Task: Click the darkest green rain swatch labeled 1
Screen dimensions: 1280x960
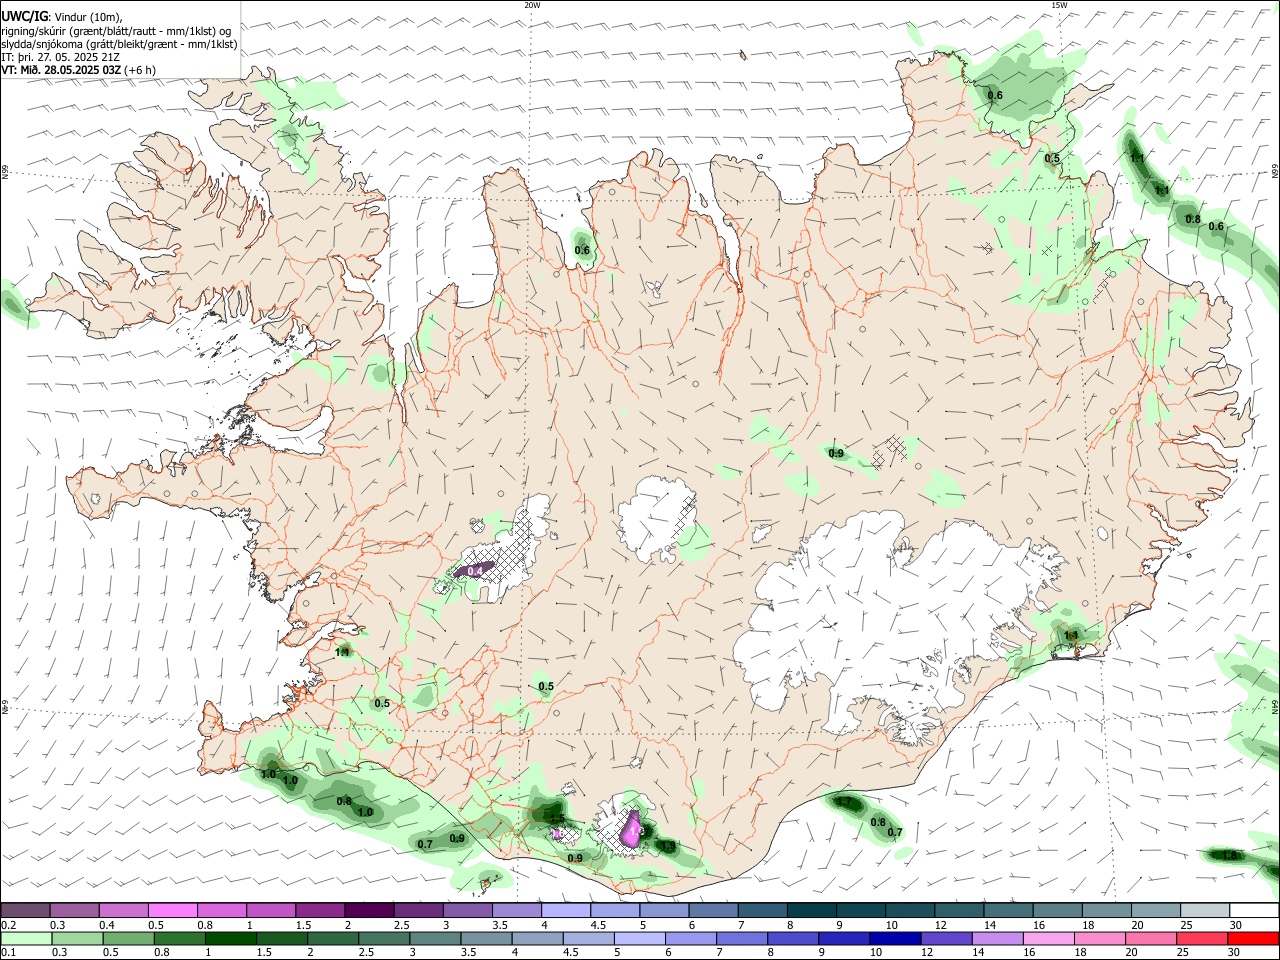Action: point(230,938)
